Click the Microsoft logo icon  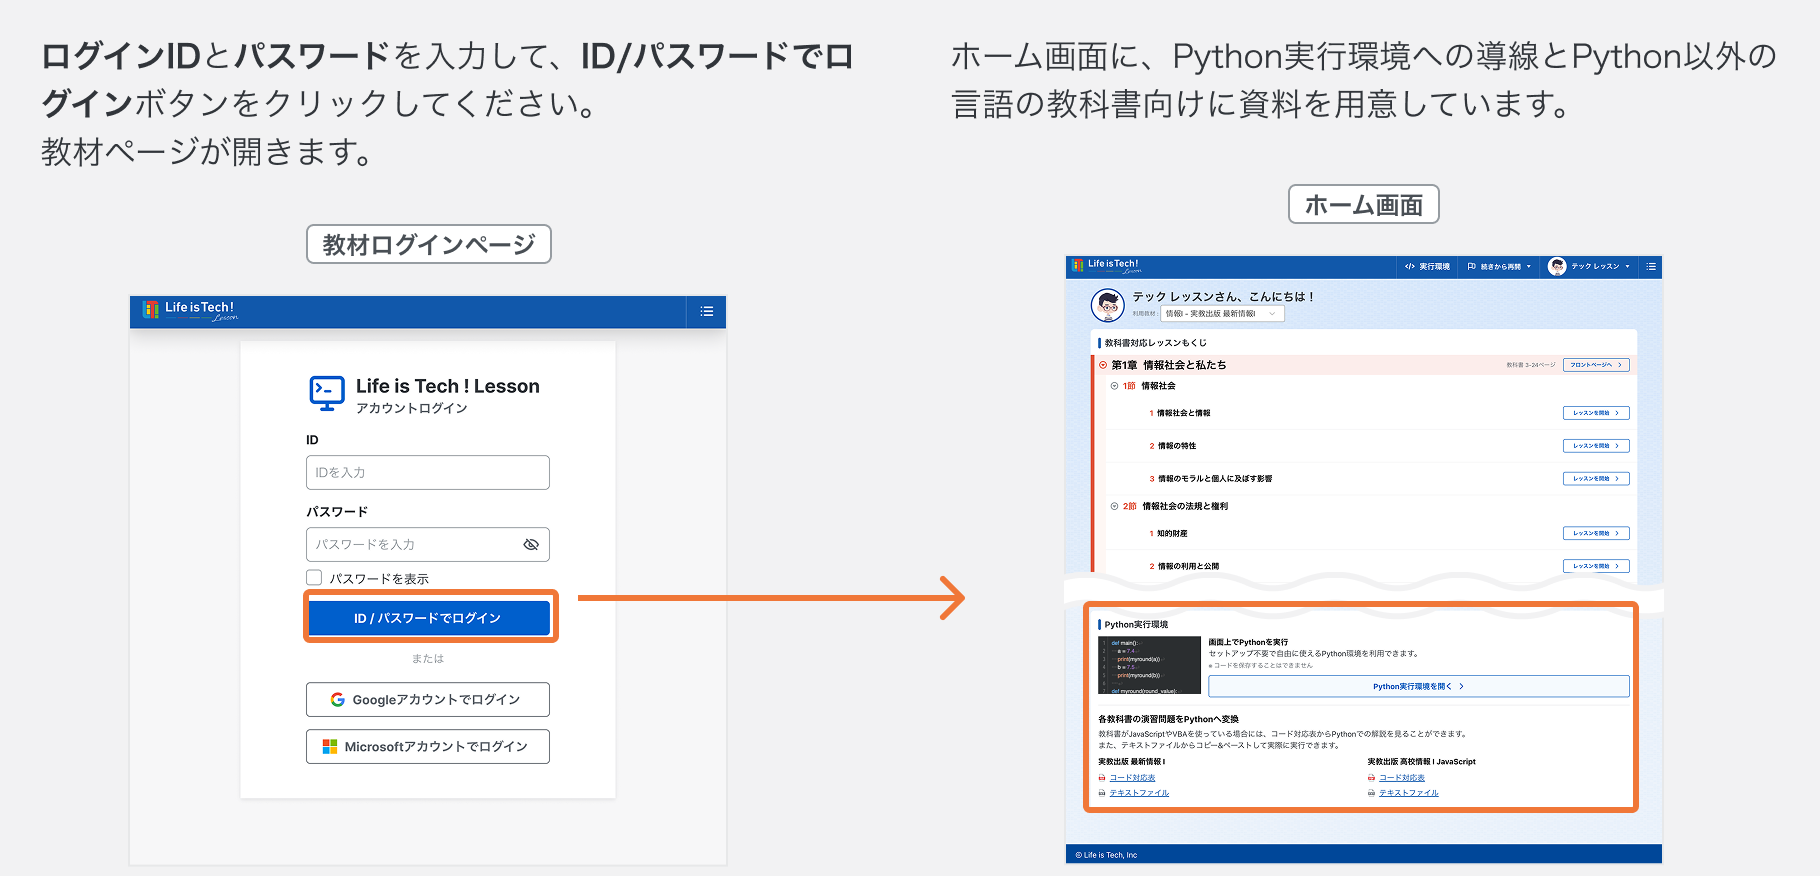(330, 746)
